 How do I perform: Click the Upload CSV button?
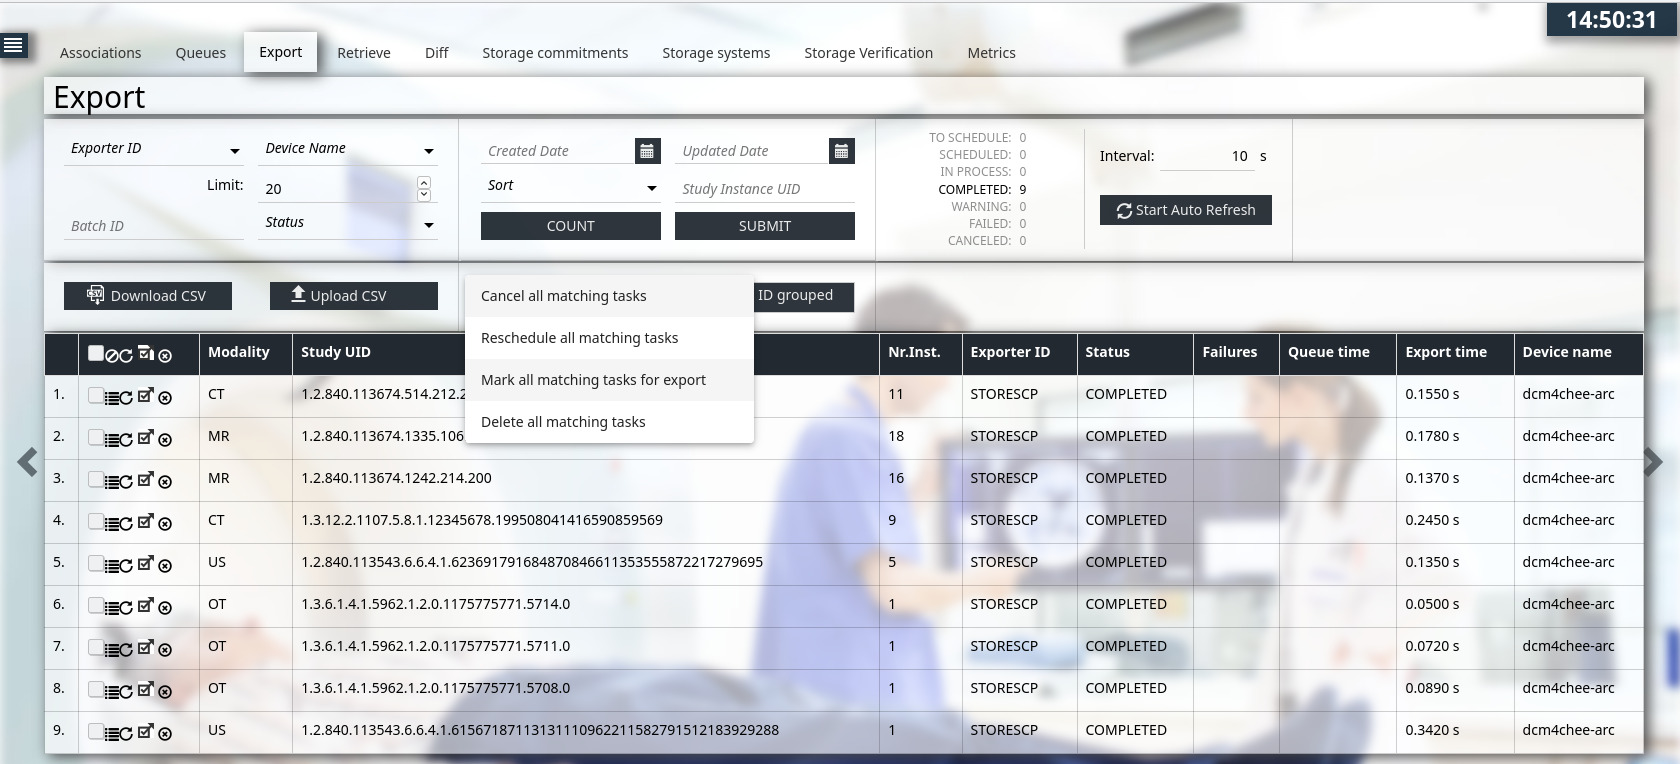pos(354,296)
